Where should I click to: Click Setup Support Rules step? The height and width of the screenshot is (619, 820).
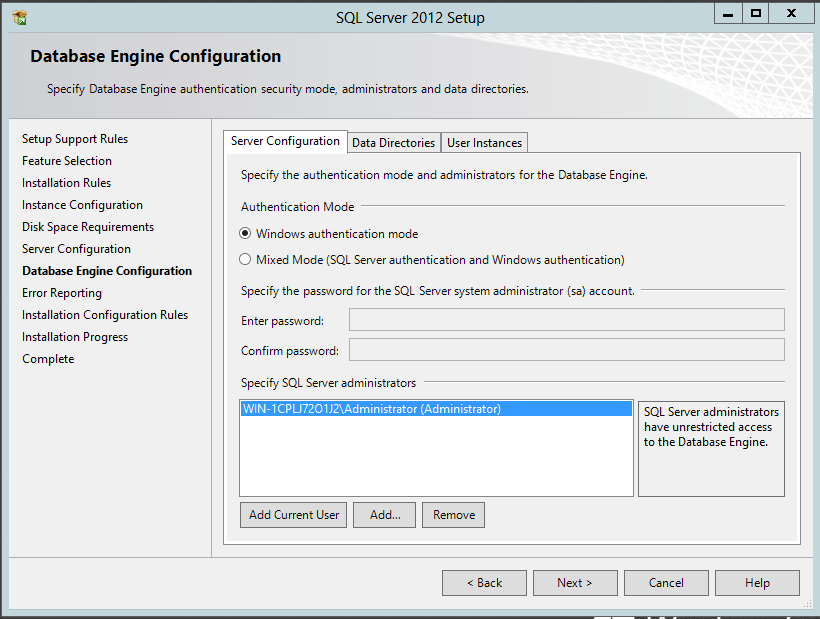coord(75,139)
